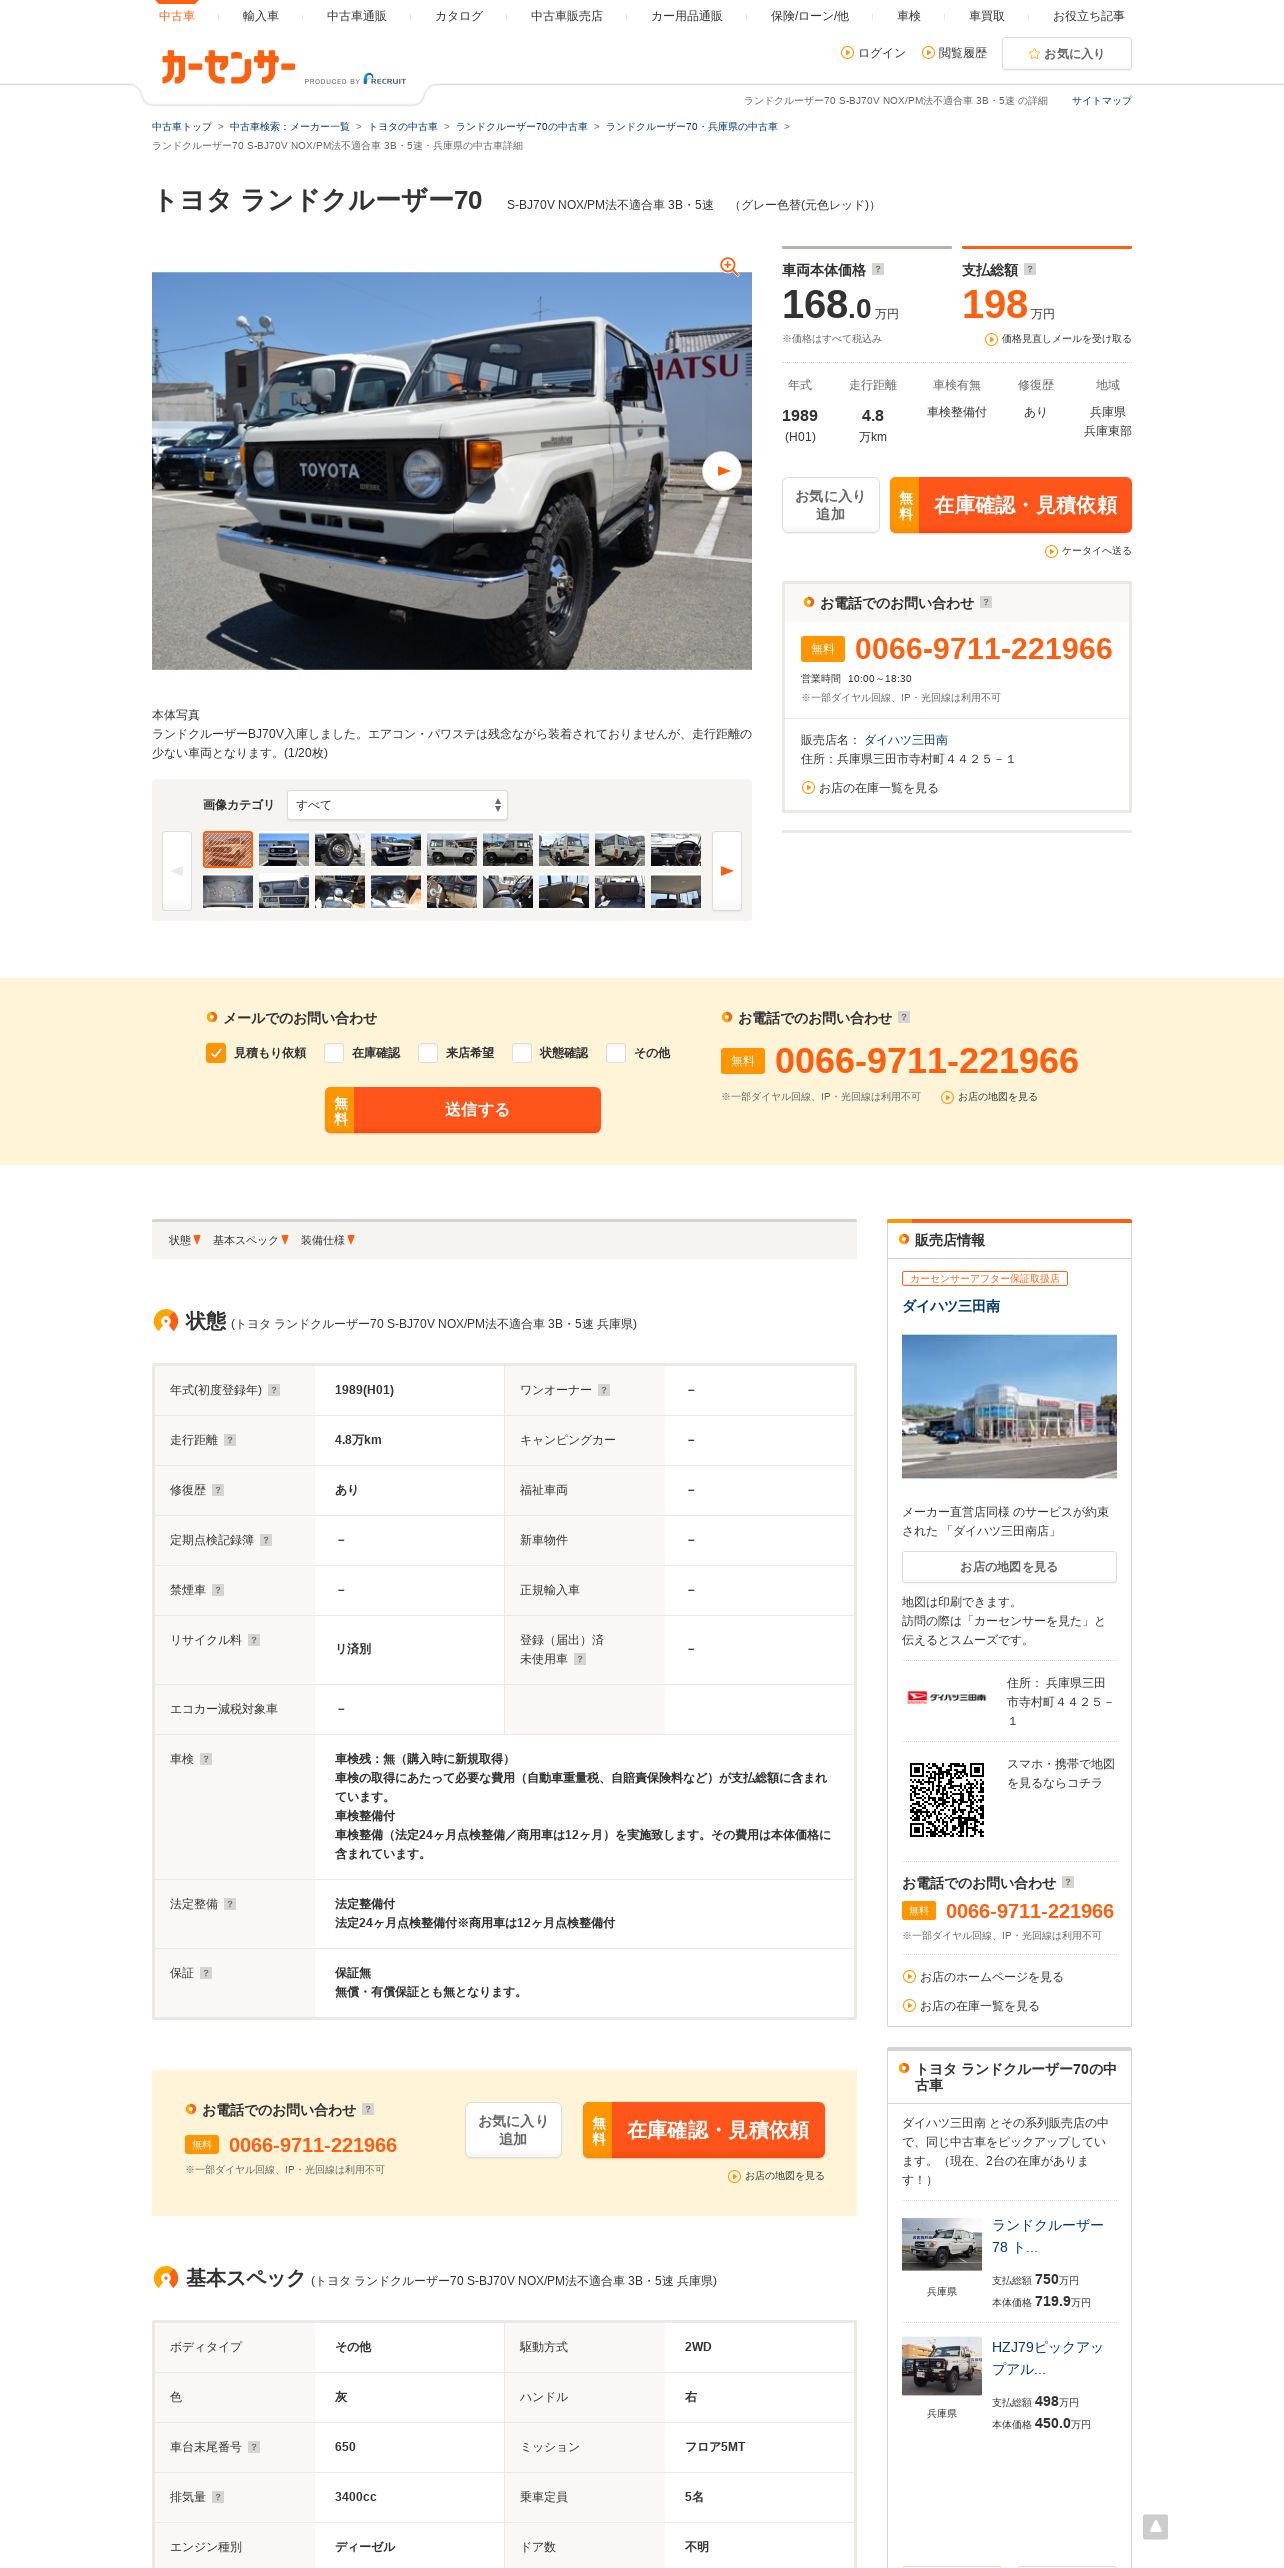1284x2568 pixels.
Task: Click help icon beside 車検 row
Action: click(x=206, y=1759)
